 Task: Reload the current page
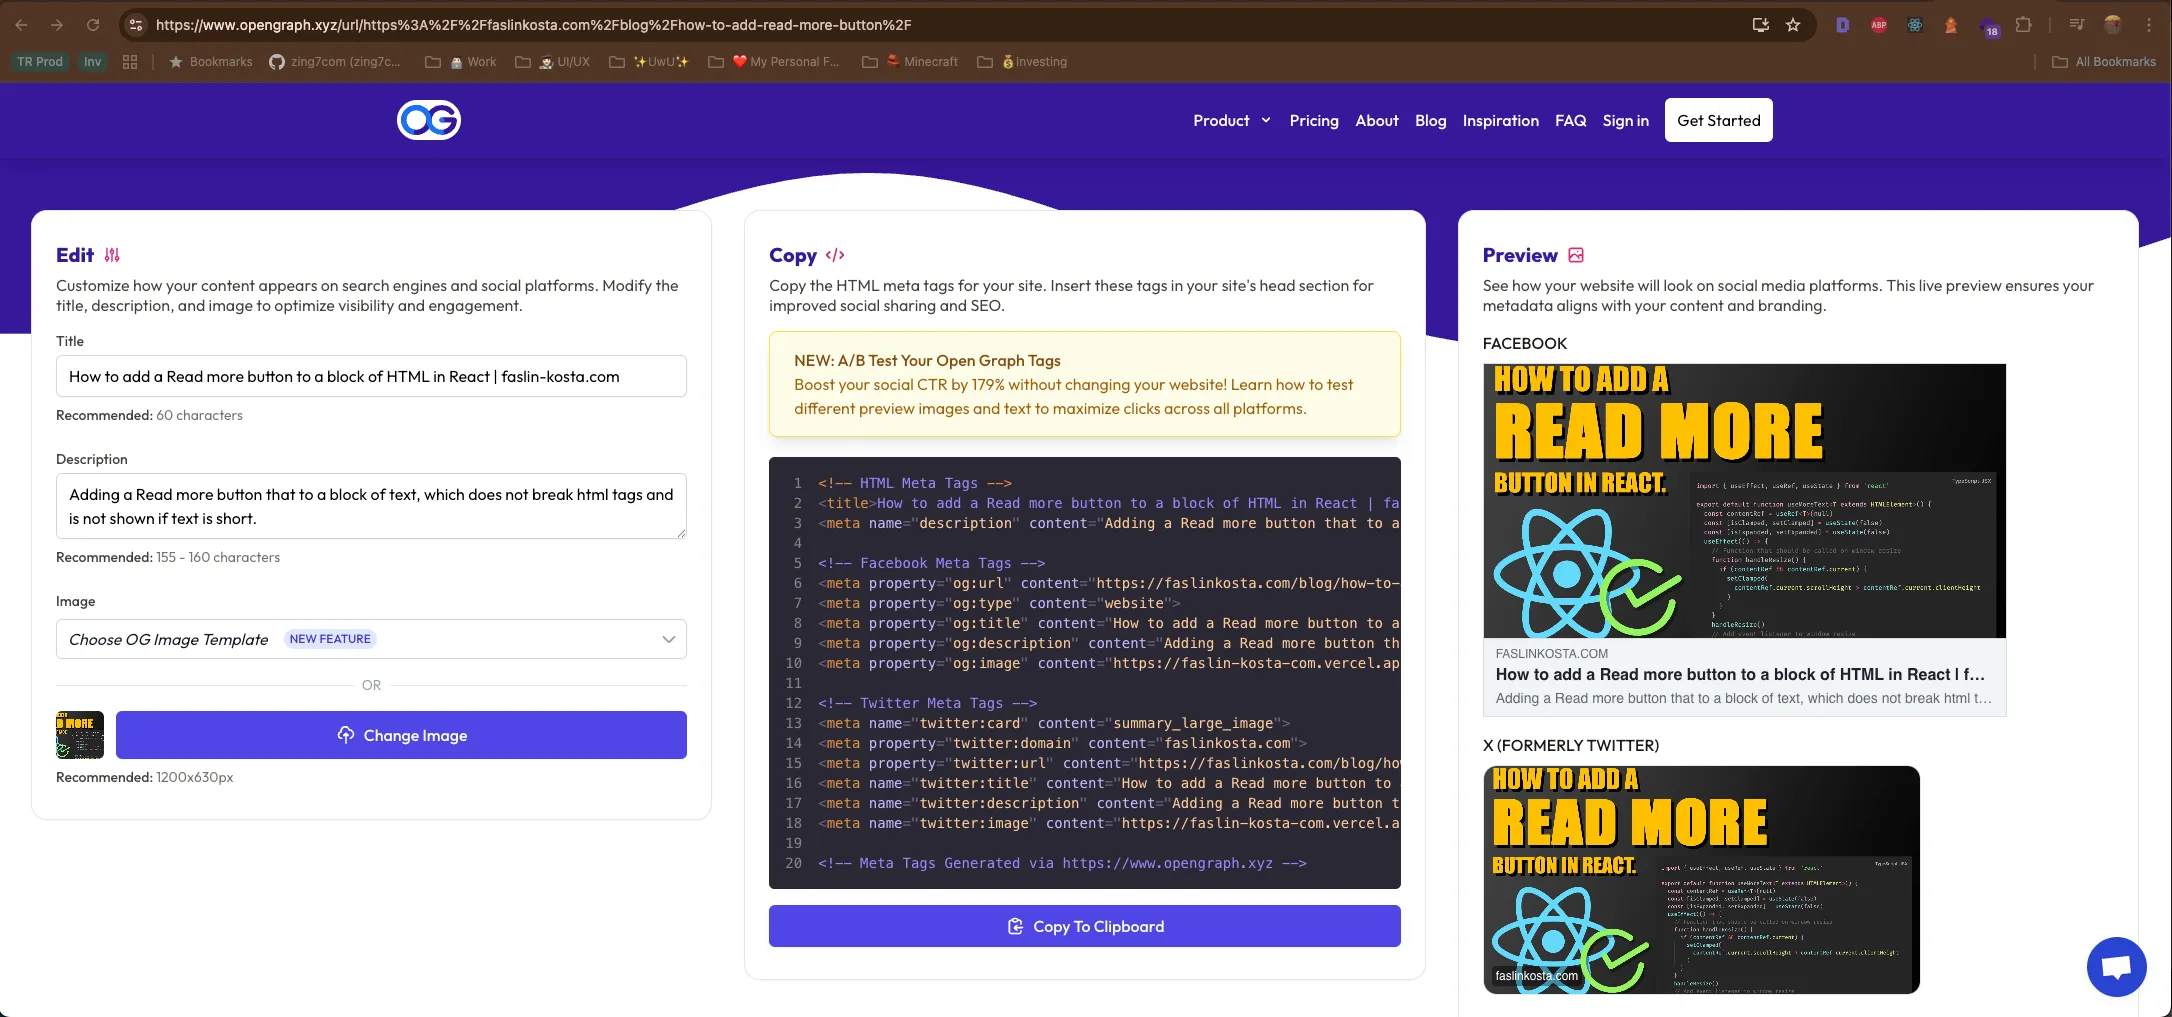[x=93, y=25]
